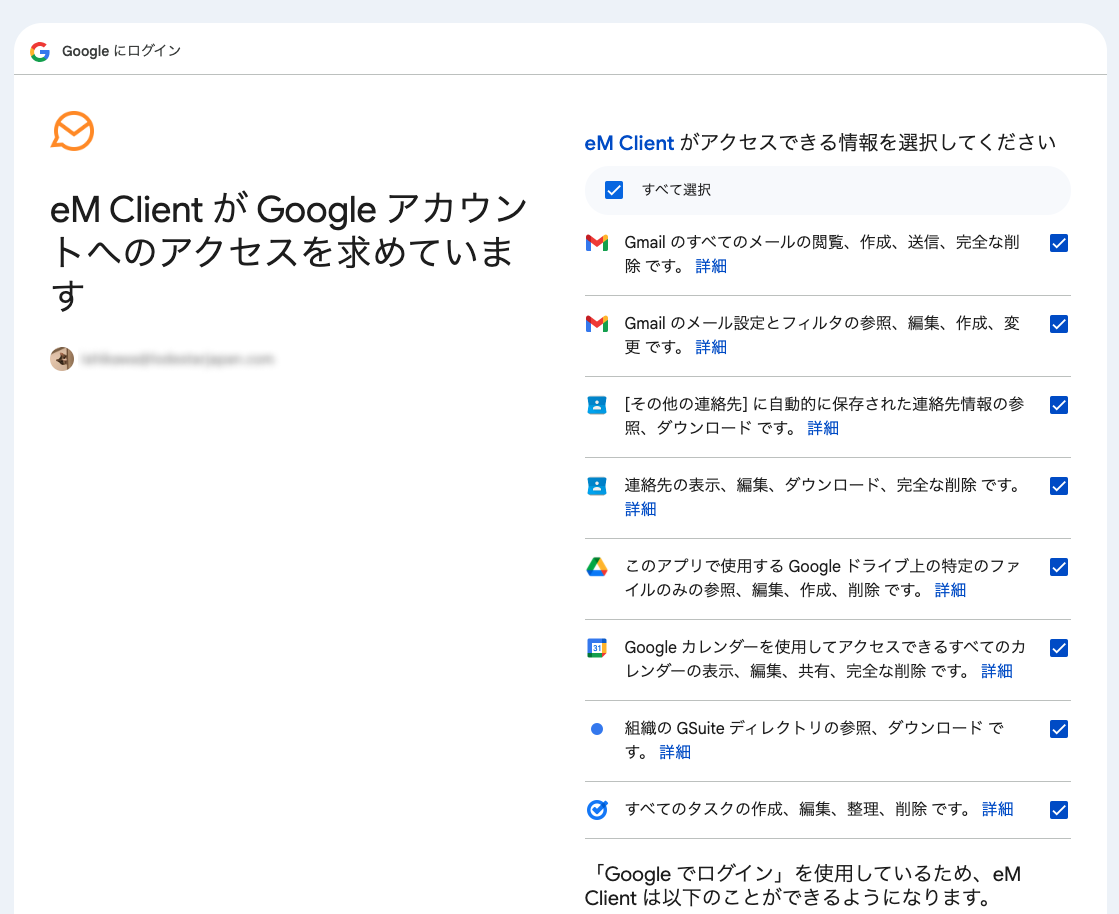1119x914 pixels.
Task: Uncheck the Gmail full mail access checkbox
Action: 1059,243
